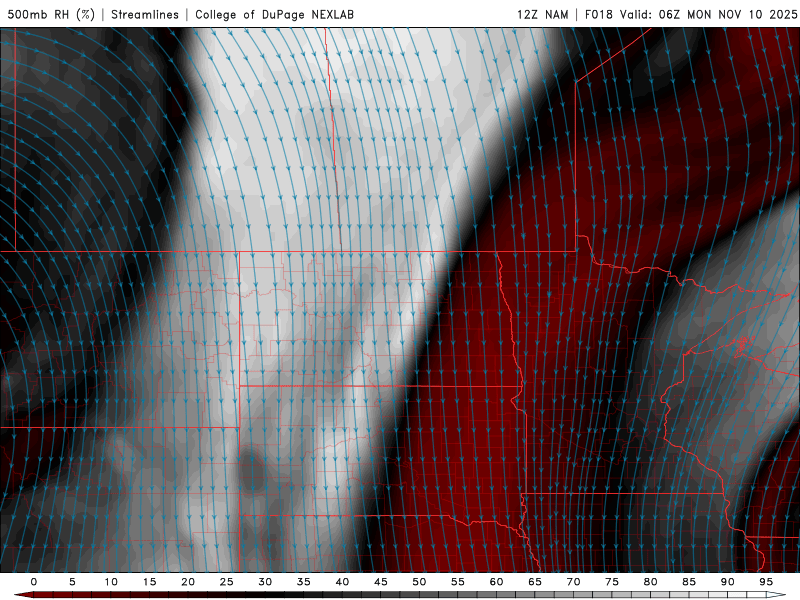Image resolution: width=800 pixels, height=600 pixels.
Task: Select the colorbar label "85"
Action: click(x=689, y=582)
